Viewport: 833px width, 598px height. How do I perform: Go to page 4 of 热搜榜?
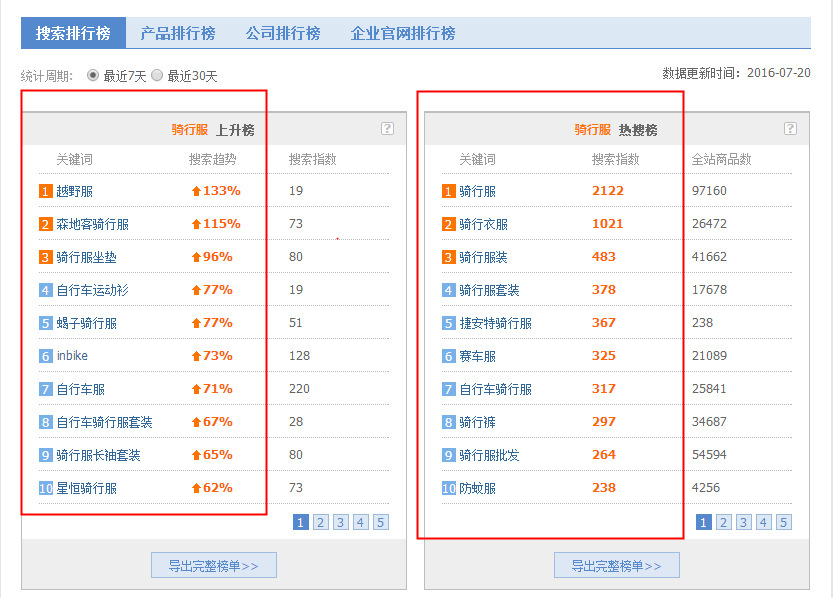(763, 522)
